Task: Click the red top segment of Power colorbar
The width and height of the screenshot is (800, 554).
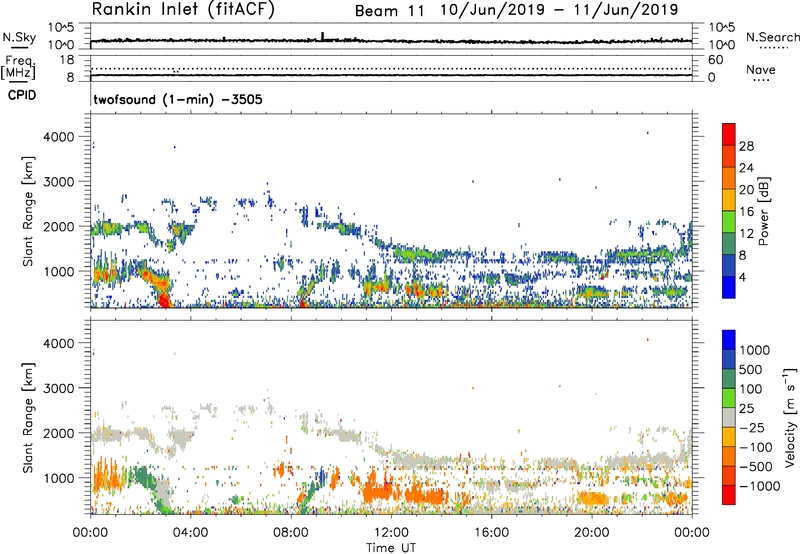Action: [729, 134]
